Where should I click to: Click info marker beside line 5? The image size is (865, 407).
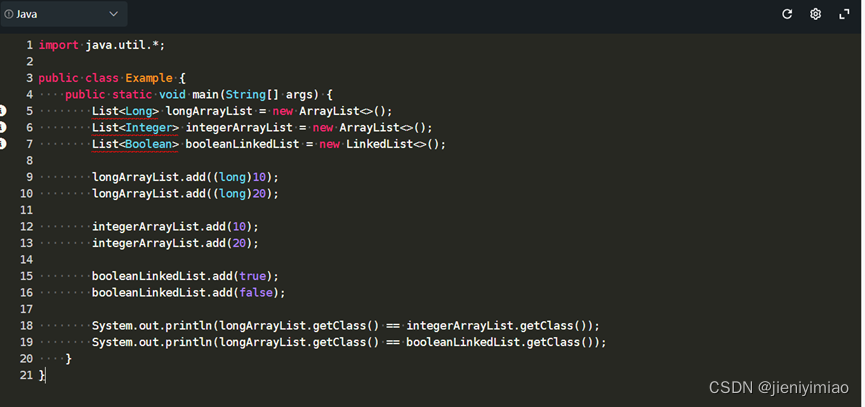click(x=2, y=111)
